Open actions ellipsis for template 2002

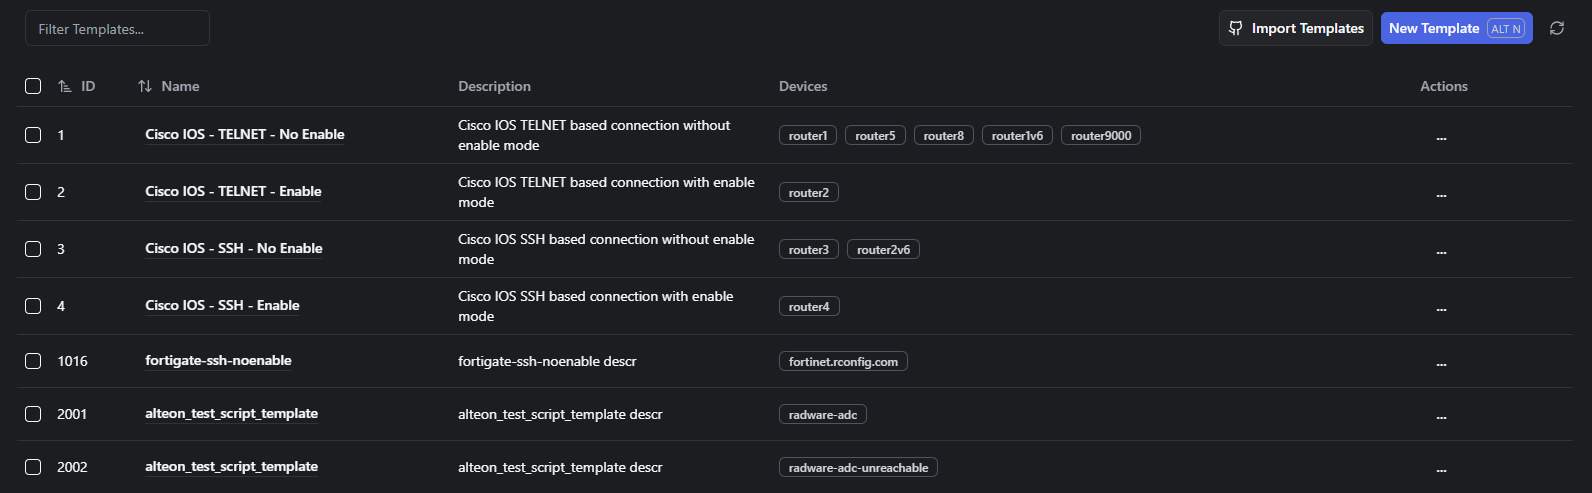[x=1441, y=469]
